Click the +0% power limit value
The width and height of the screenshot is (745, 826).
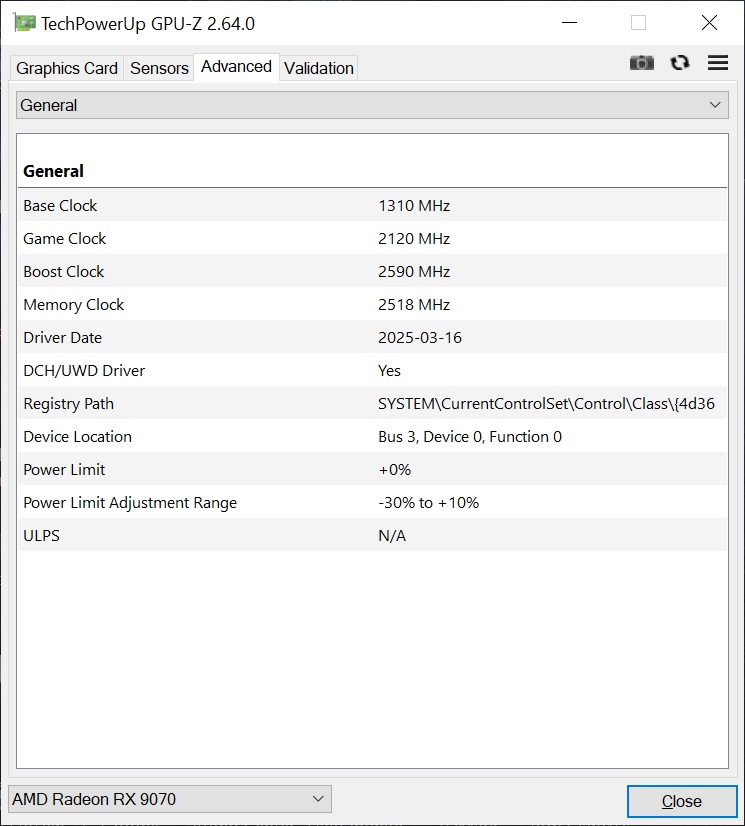pos(395,470)
